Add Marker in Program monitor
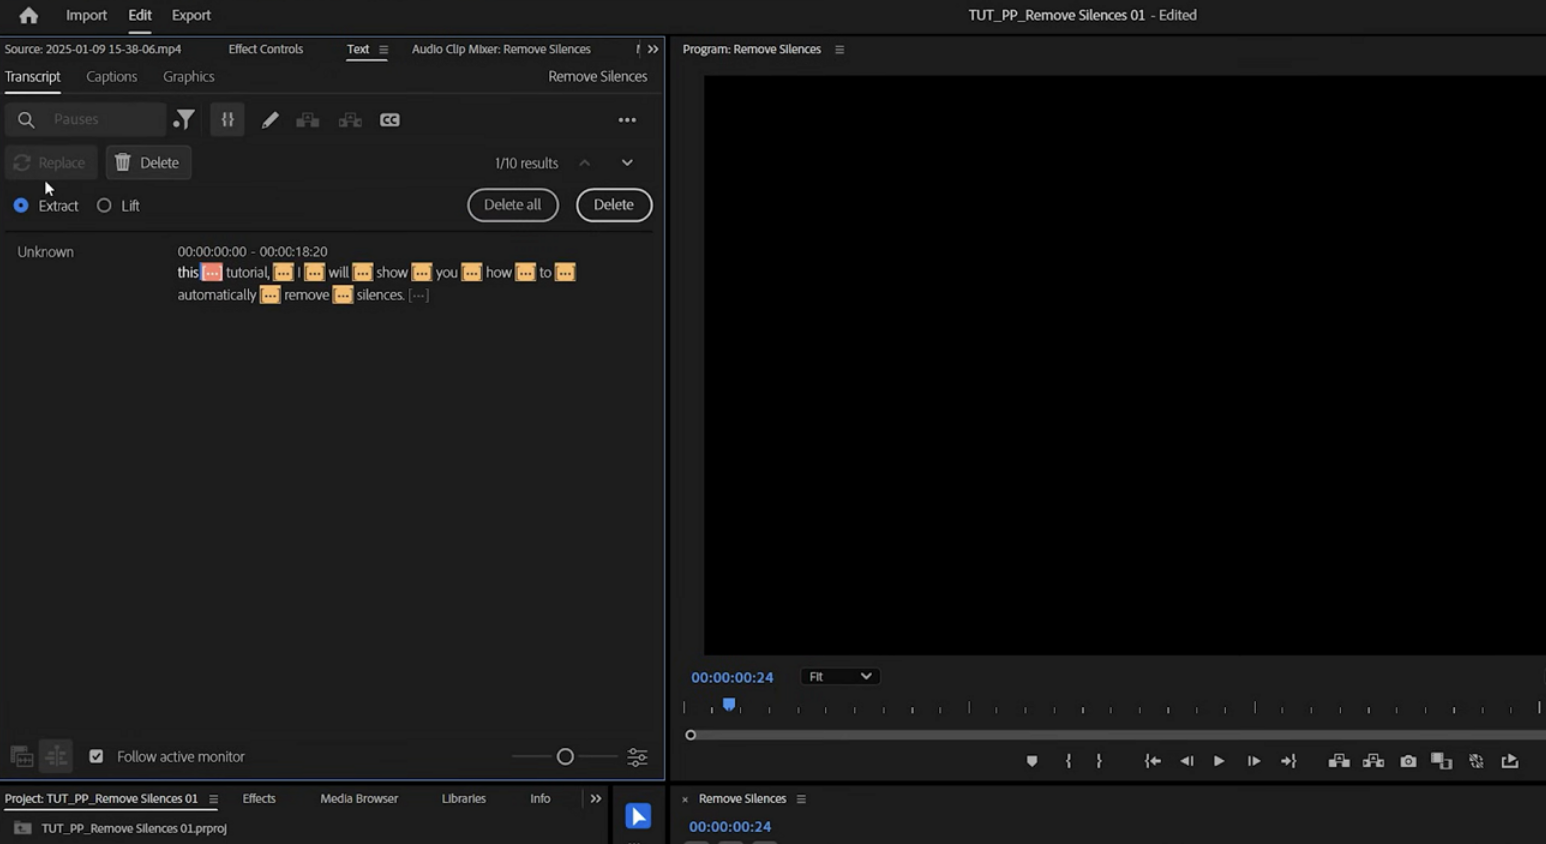This screenshot has height=844, width=1546. click(1032, 761)
